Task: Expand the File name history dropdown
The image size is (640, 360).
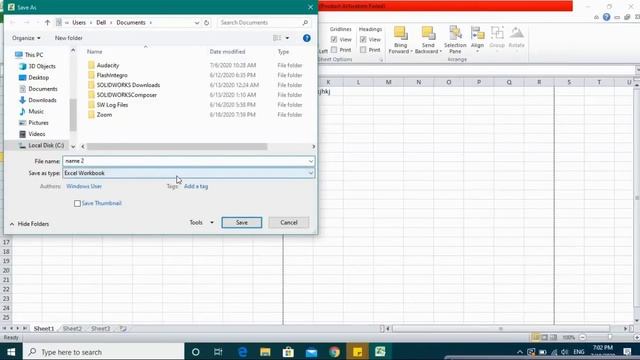Action: (x=311, y=161)
